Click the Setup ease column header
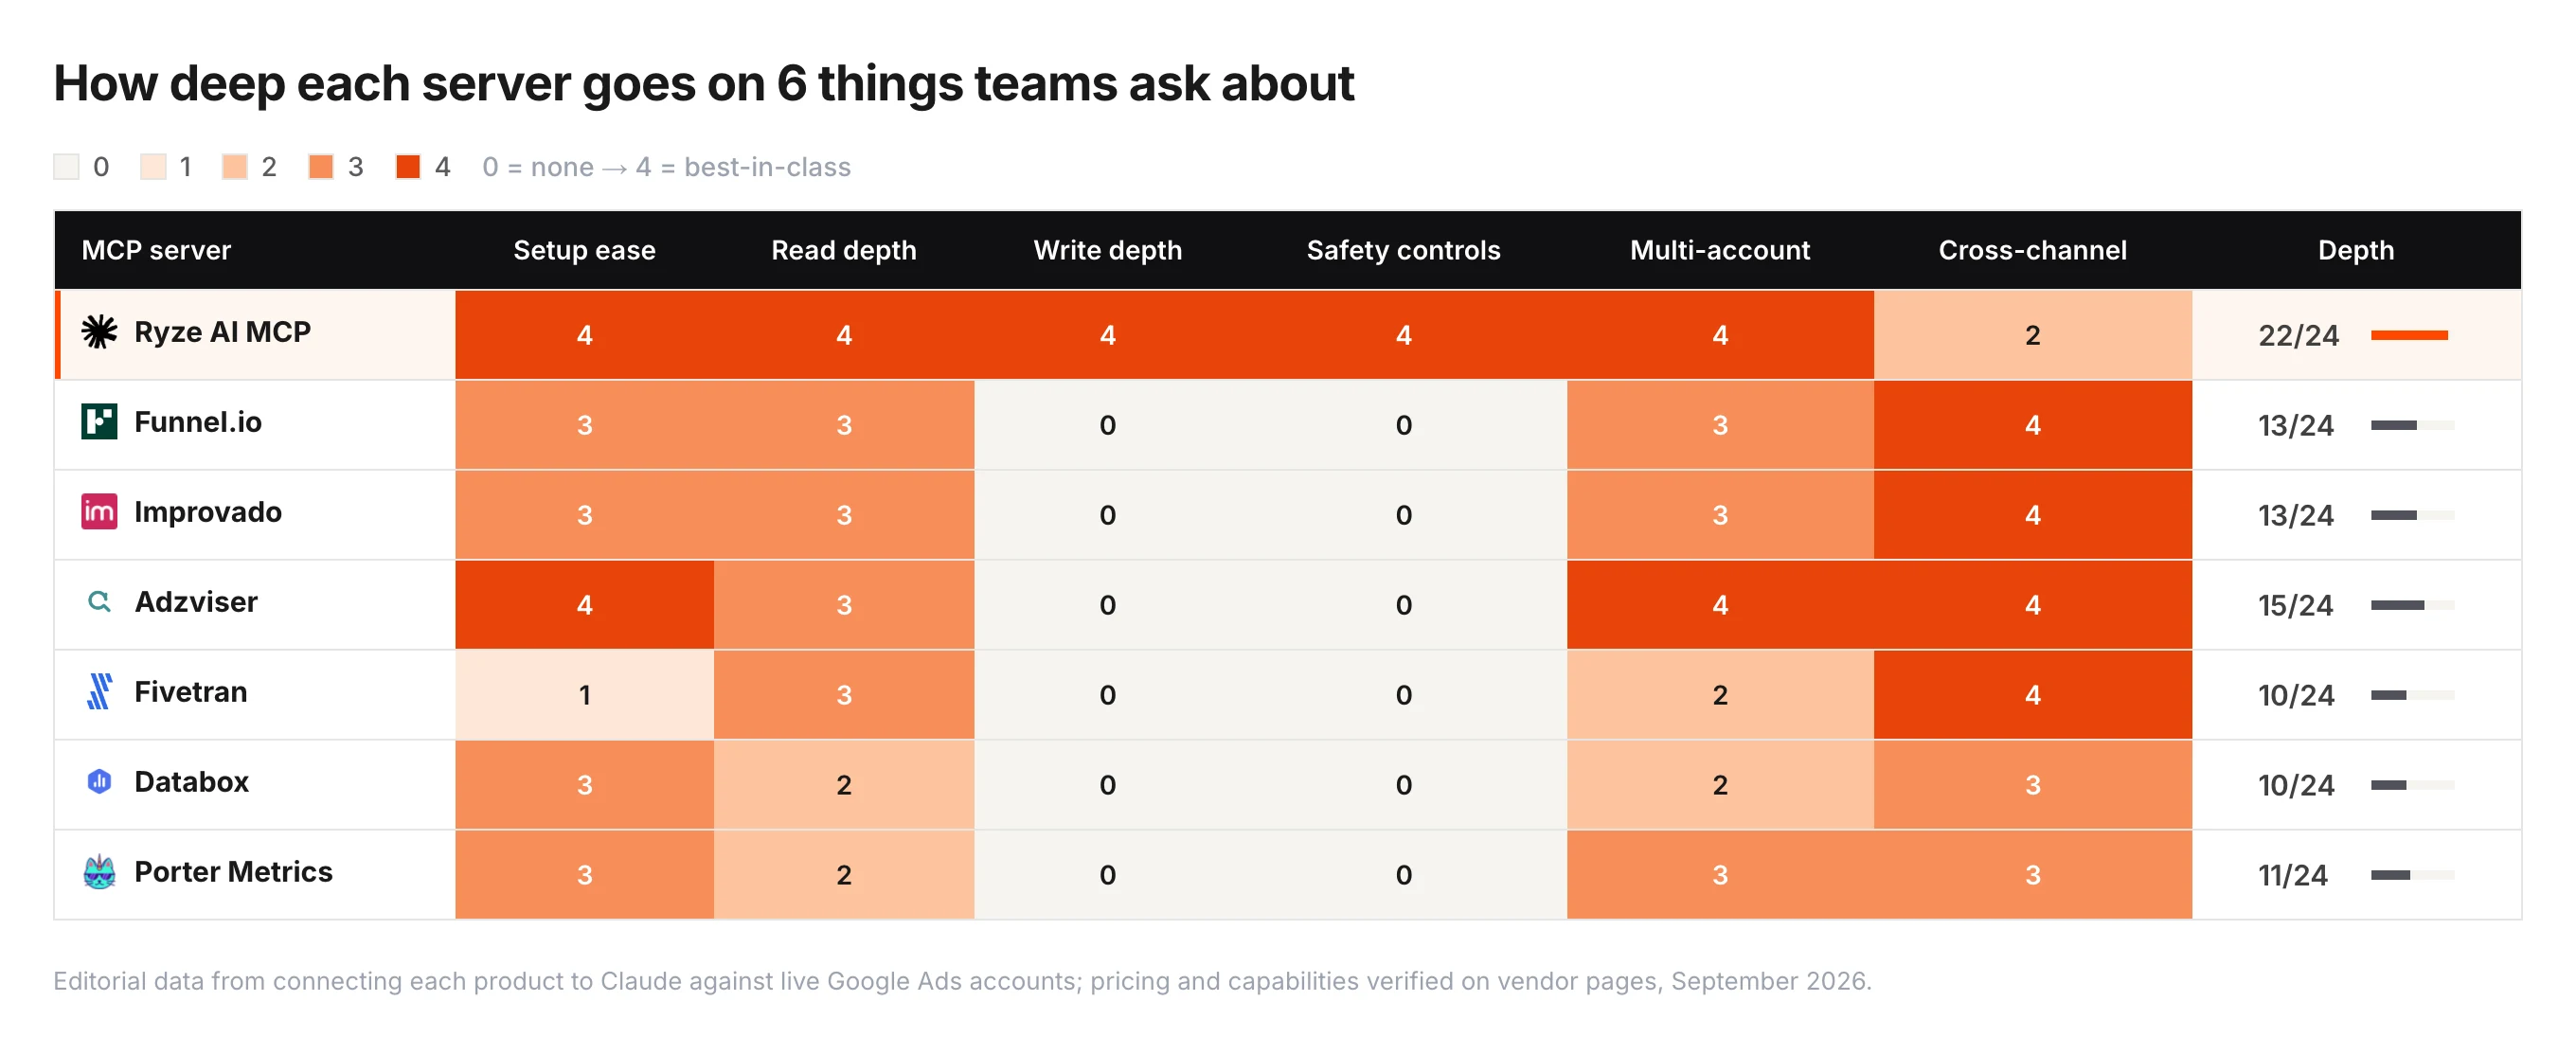 click(x=584, y=250)
